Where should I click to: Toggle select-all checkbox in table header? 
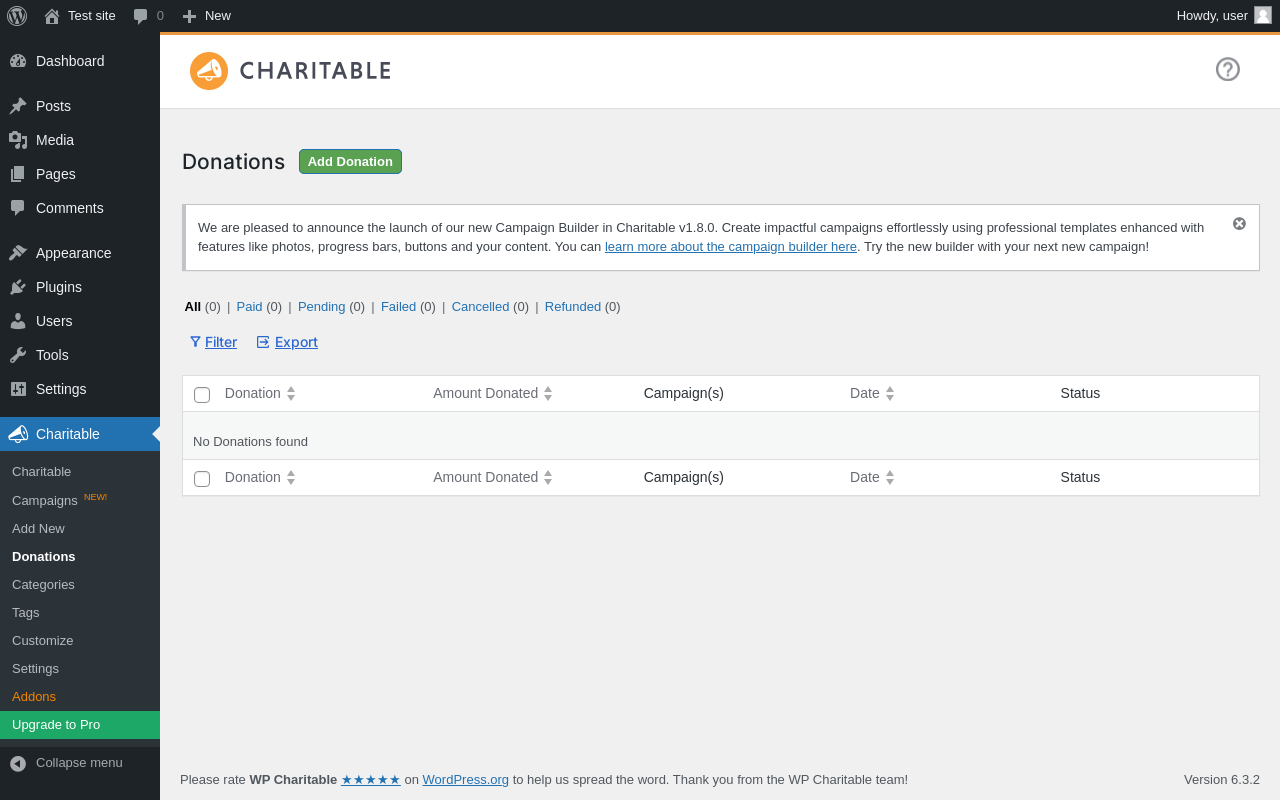click(202, 395)
